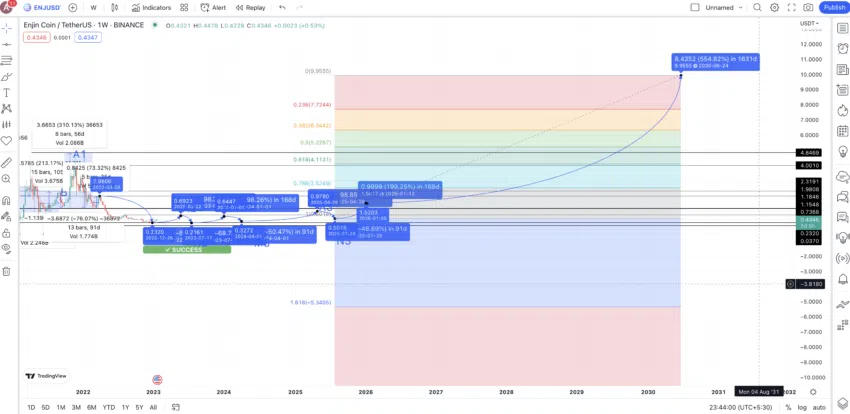
Task: Toggle percent scale on price axis
Action: coord(788,407)
